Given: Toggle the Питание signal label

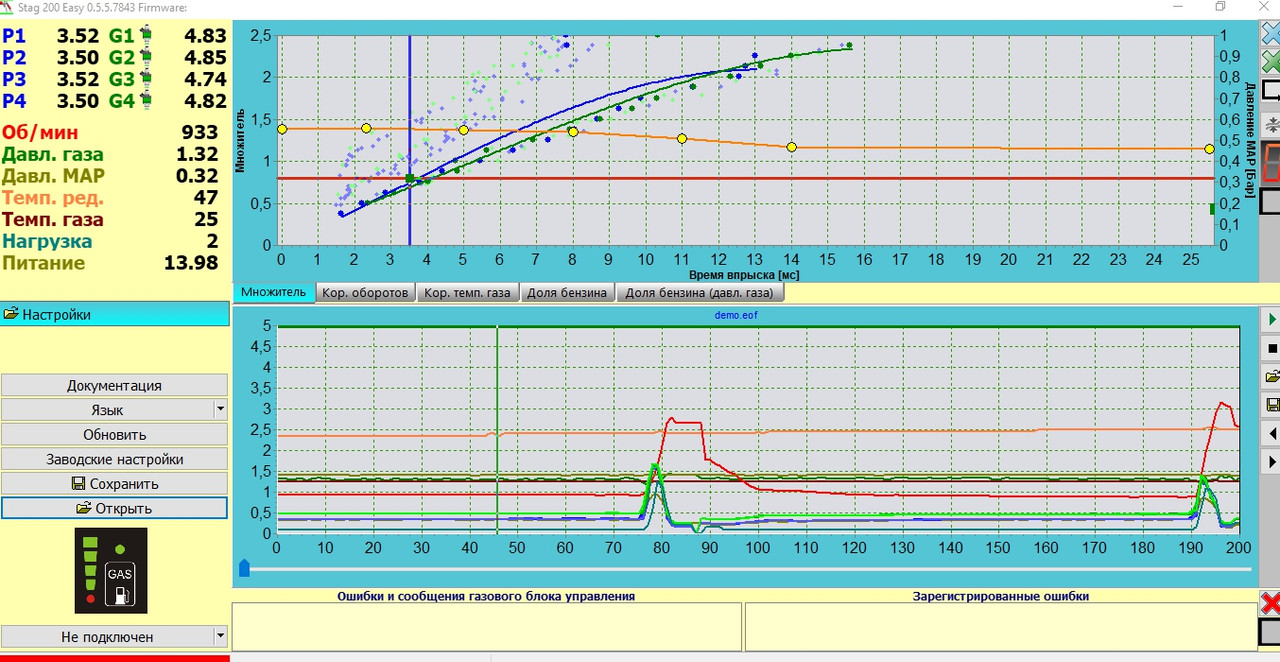Looking at the screenshot, I should point(43,263).
